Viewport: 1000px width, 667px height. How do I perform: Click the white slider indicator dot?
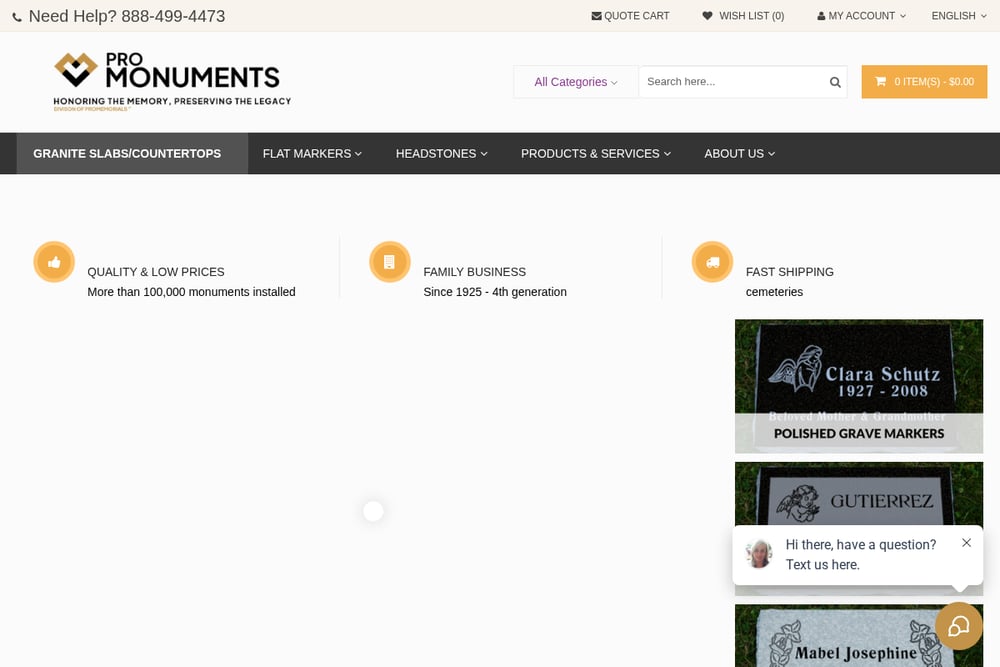click(x=373, y=511)
